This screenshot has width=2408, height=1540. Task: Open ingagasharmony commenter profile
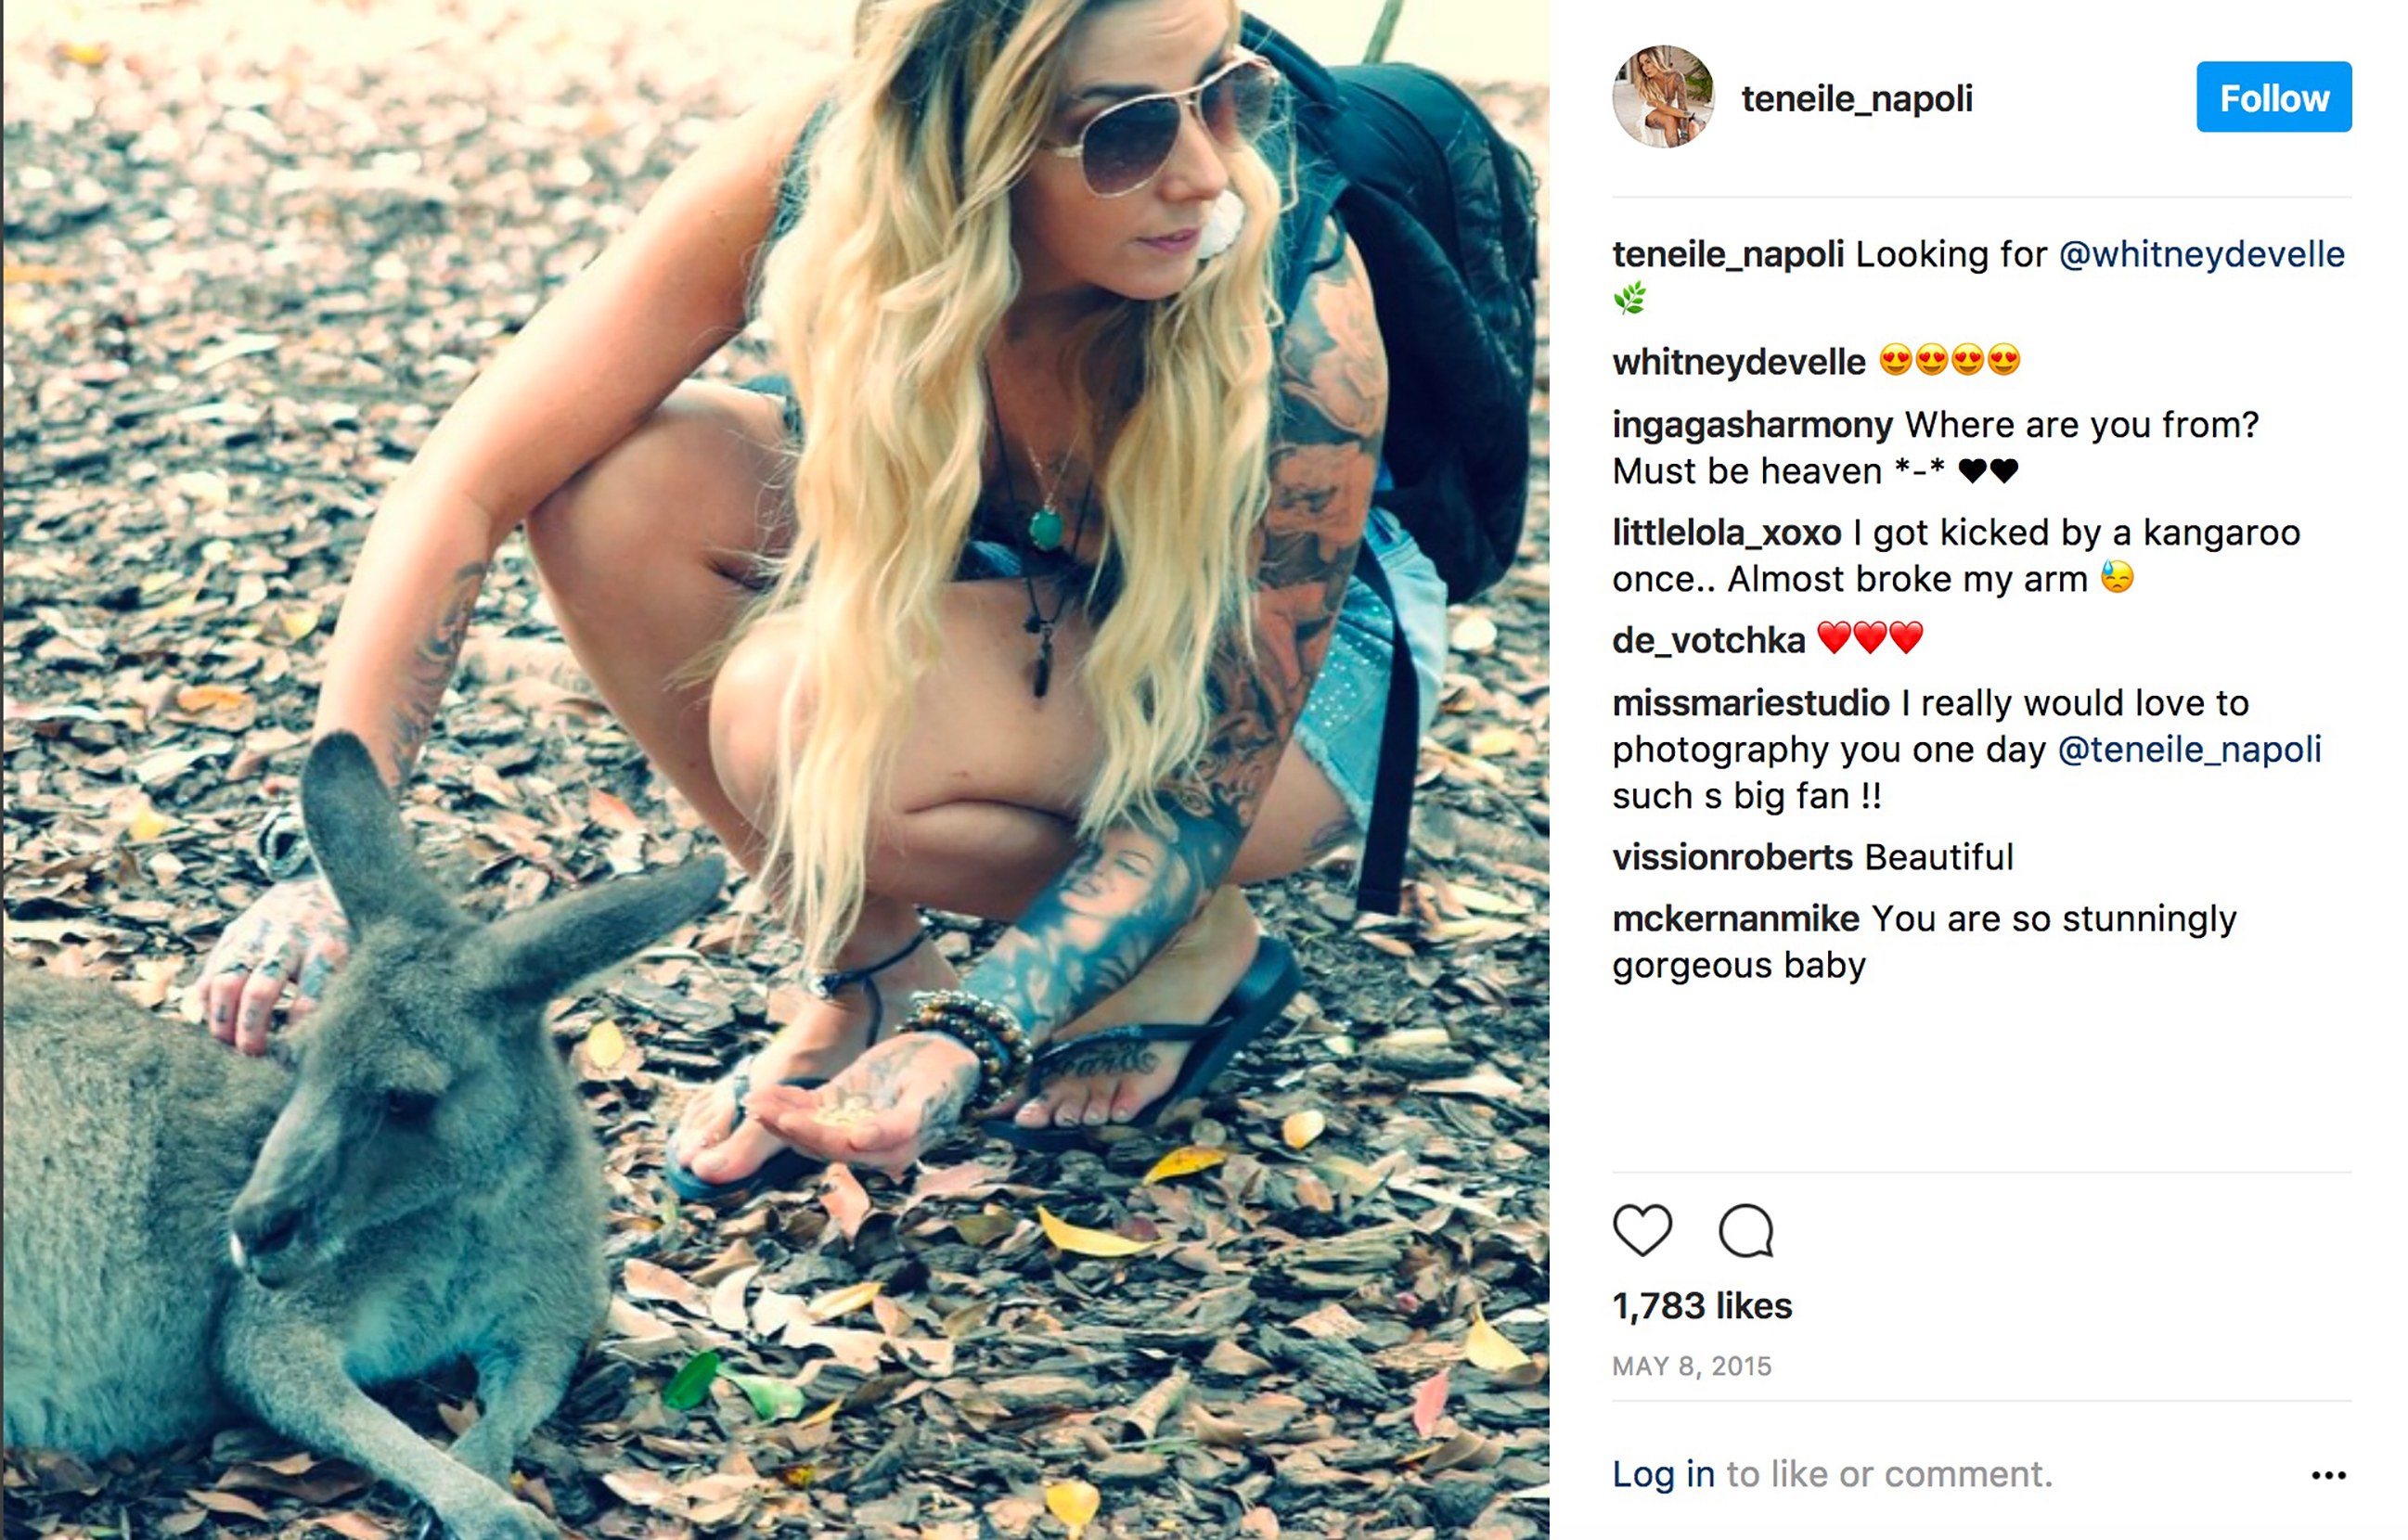1752,425
